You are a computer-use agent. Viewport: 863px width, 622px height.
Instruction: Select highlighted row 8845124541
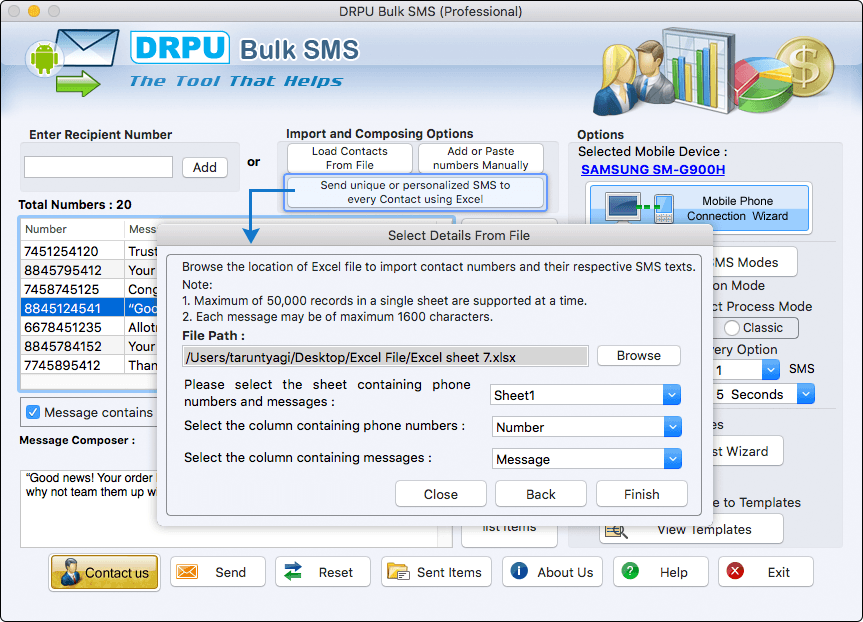[89, 308]
